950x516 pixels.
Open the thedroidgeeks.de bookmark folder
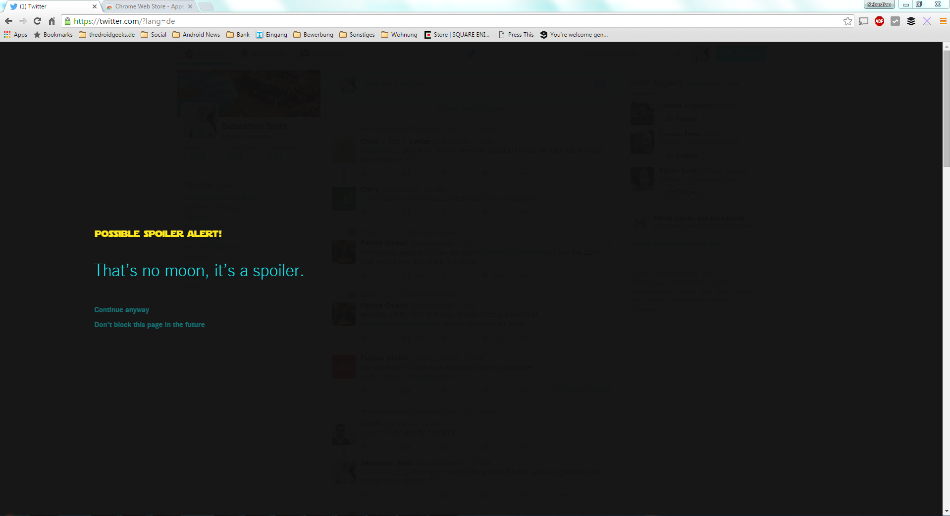[107, 35]
